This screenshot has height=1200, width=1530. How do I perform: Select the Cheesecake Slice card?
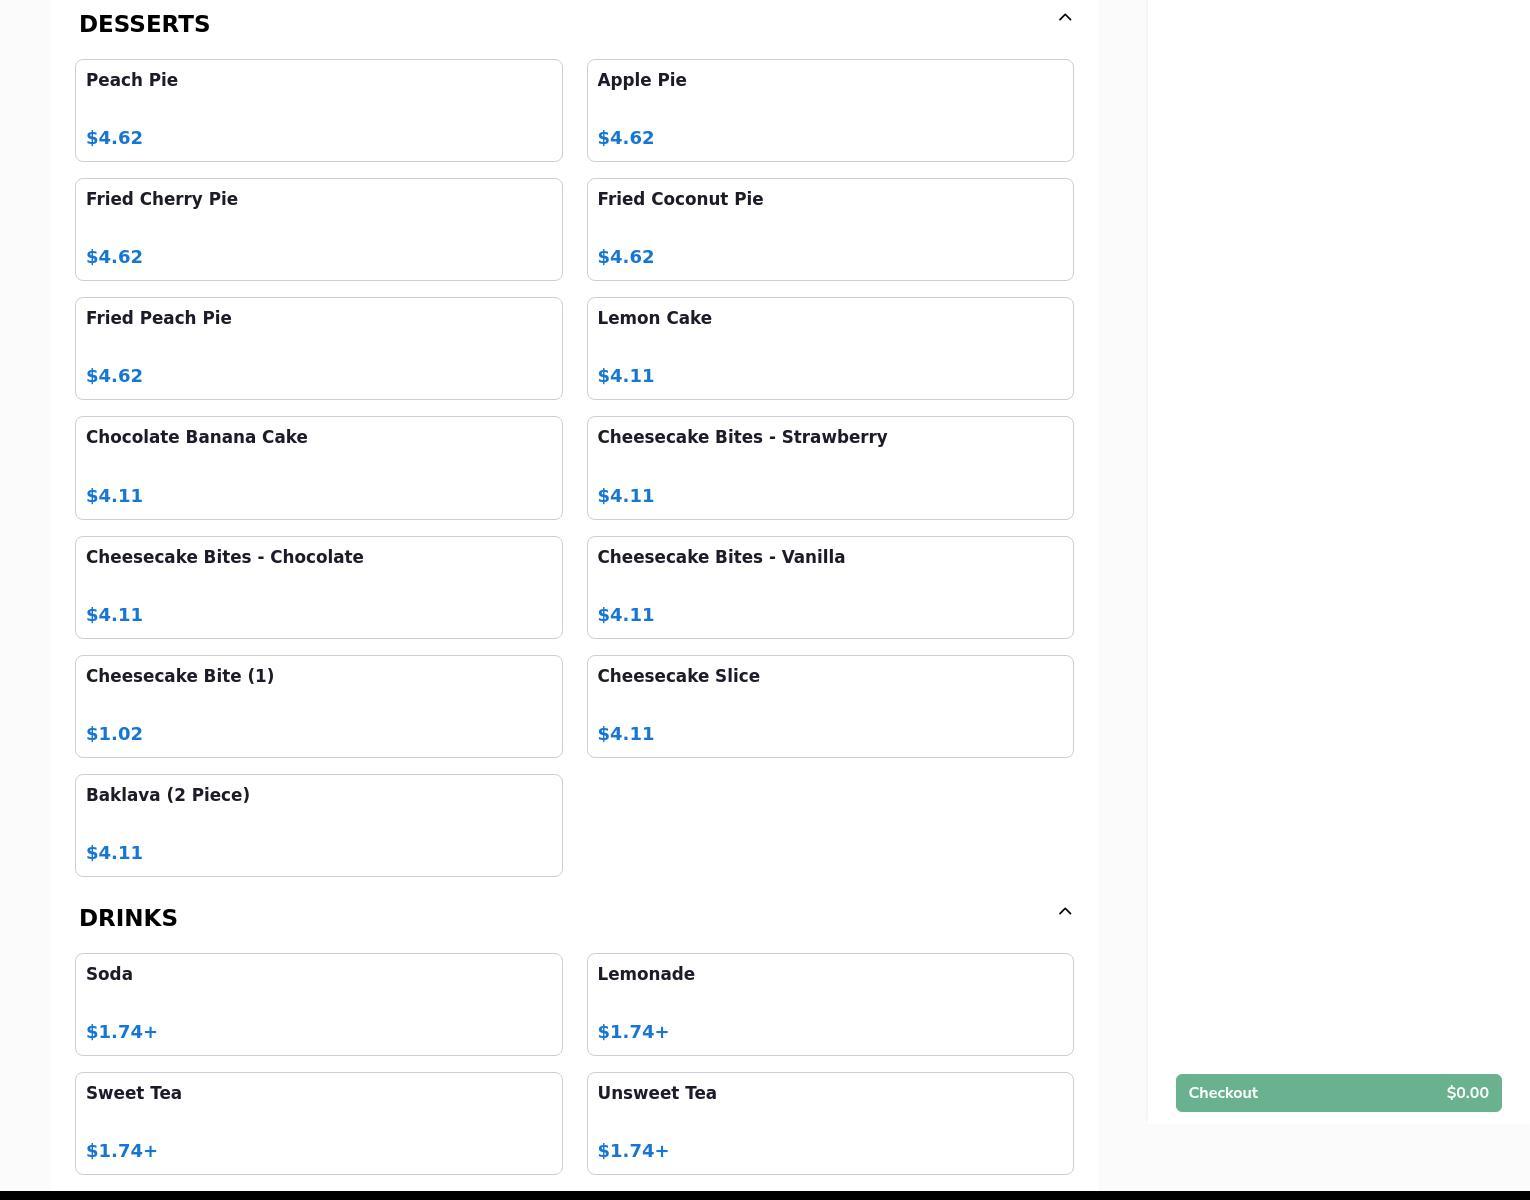tap(830, 706)
